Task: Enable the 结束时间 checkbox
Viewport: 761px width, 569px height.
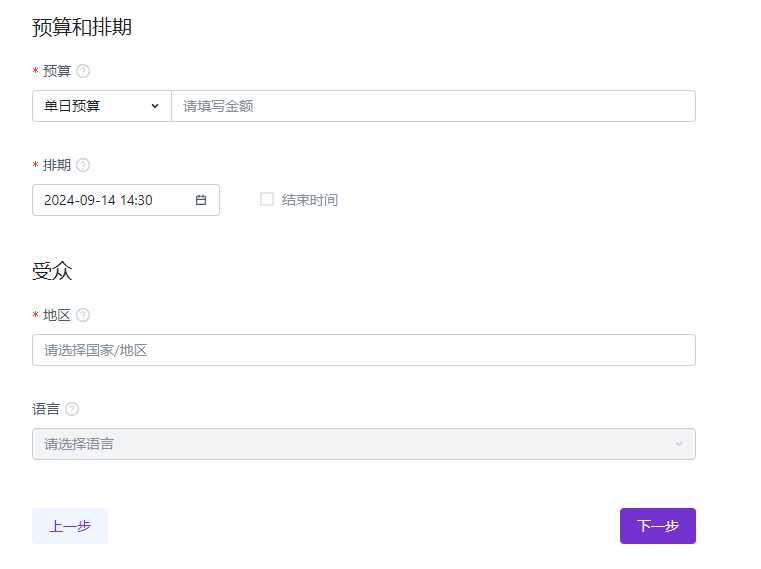Action: click(x=267, y=199)
